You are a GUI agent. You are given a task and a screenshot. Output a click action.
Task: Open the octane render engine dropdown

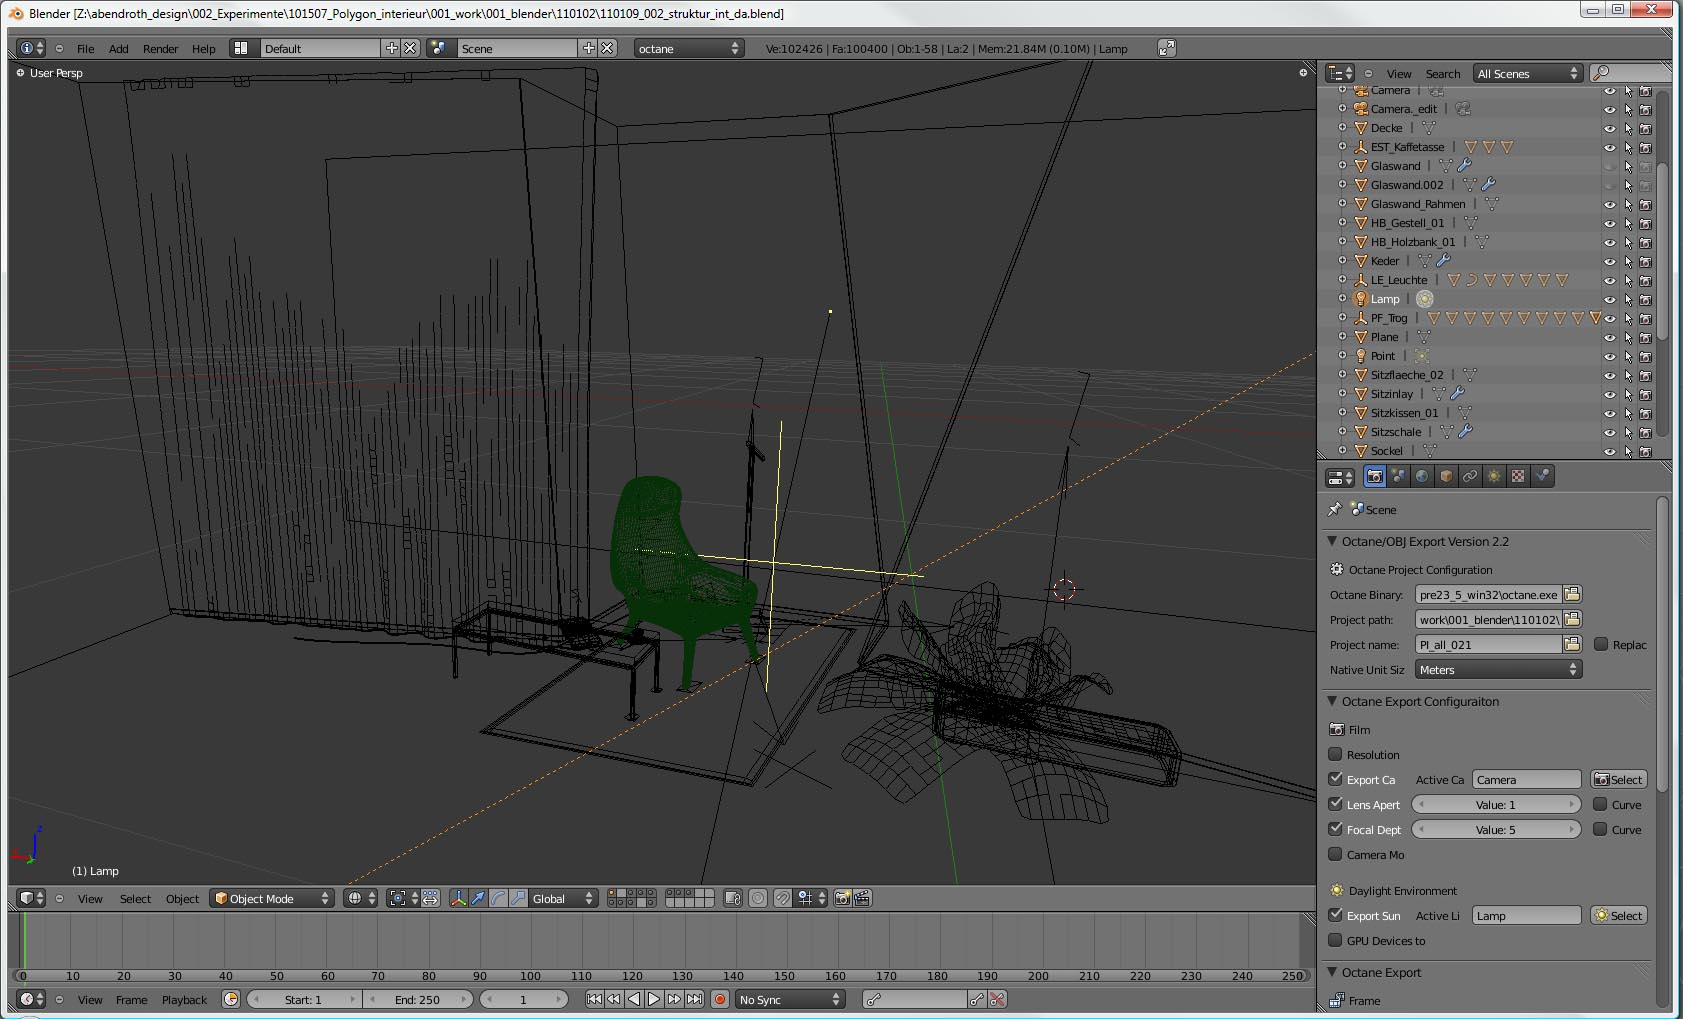(690, 48)
